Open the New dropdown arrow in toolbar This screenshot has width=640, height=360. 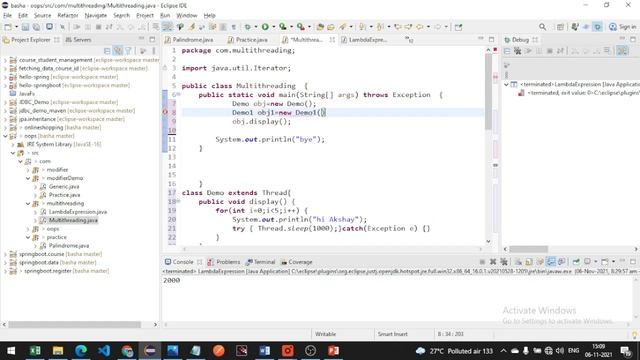click(16, 27)
